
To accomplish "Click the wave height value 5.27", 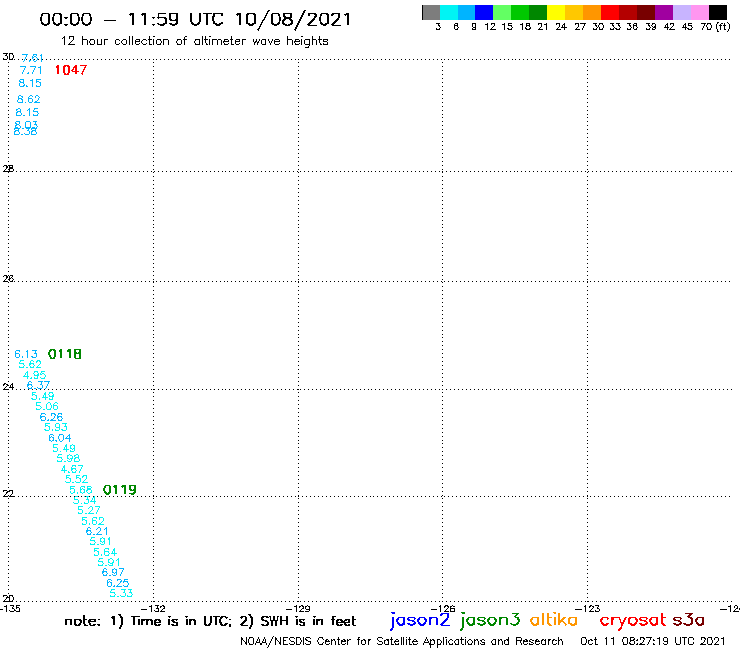I will point(89,510).
